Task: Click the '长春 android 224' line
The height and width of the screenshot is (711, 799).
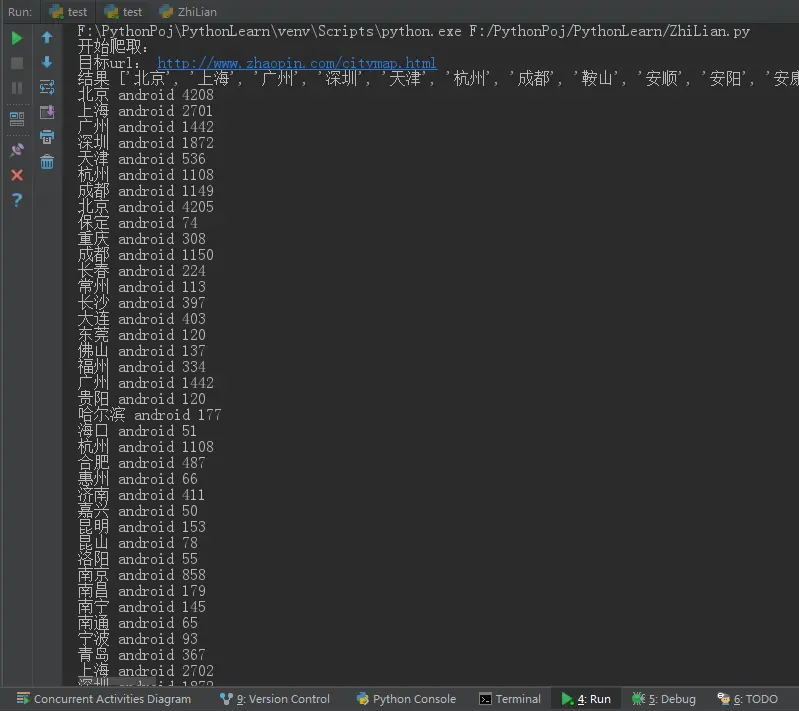Action: click(142, 271)
